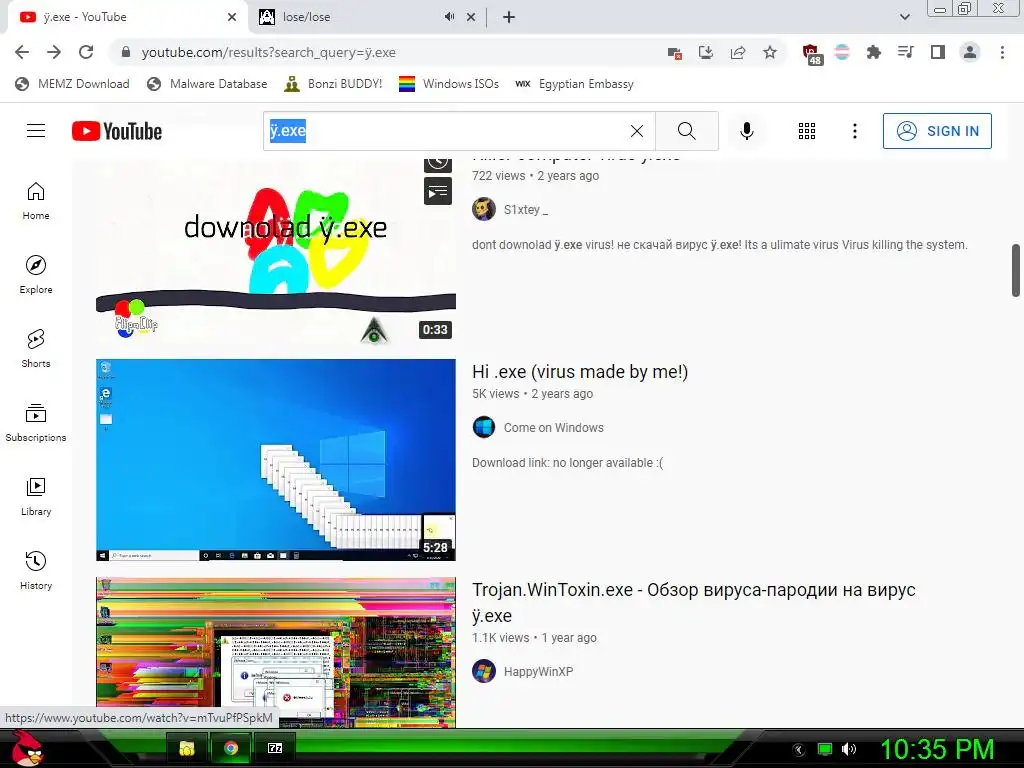This screenshot has width=1024, height=768.
Task: Go to the YouTube logo home
Action: pos(117,131)
